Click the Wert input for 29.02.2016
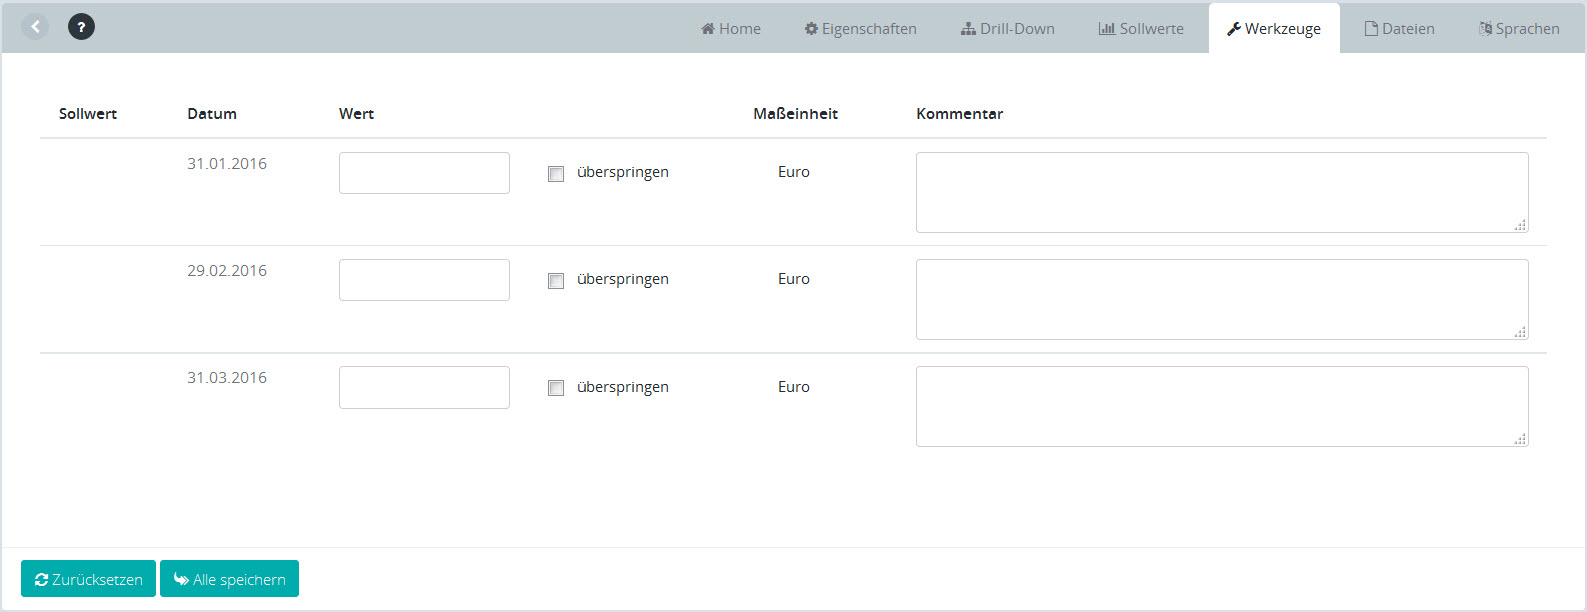 coord(424,280)
